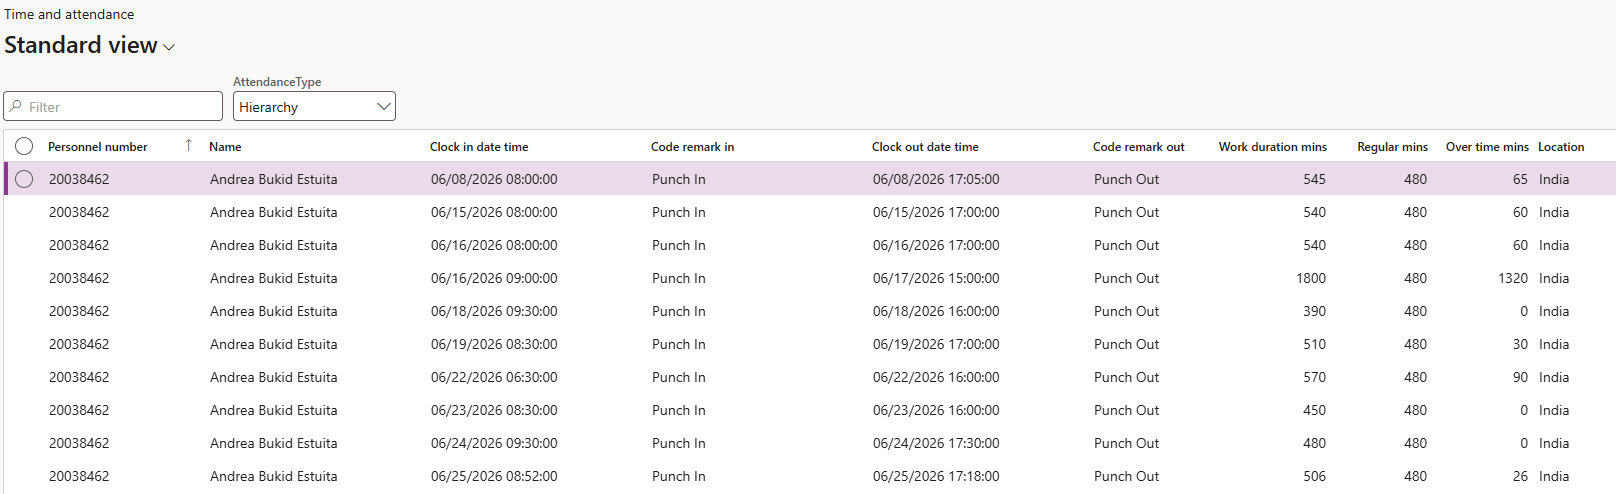Select the row radio for 06/08/2026 08:00:00

pyautogui.click(x=24, y=179)
